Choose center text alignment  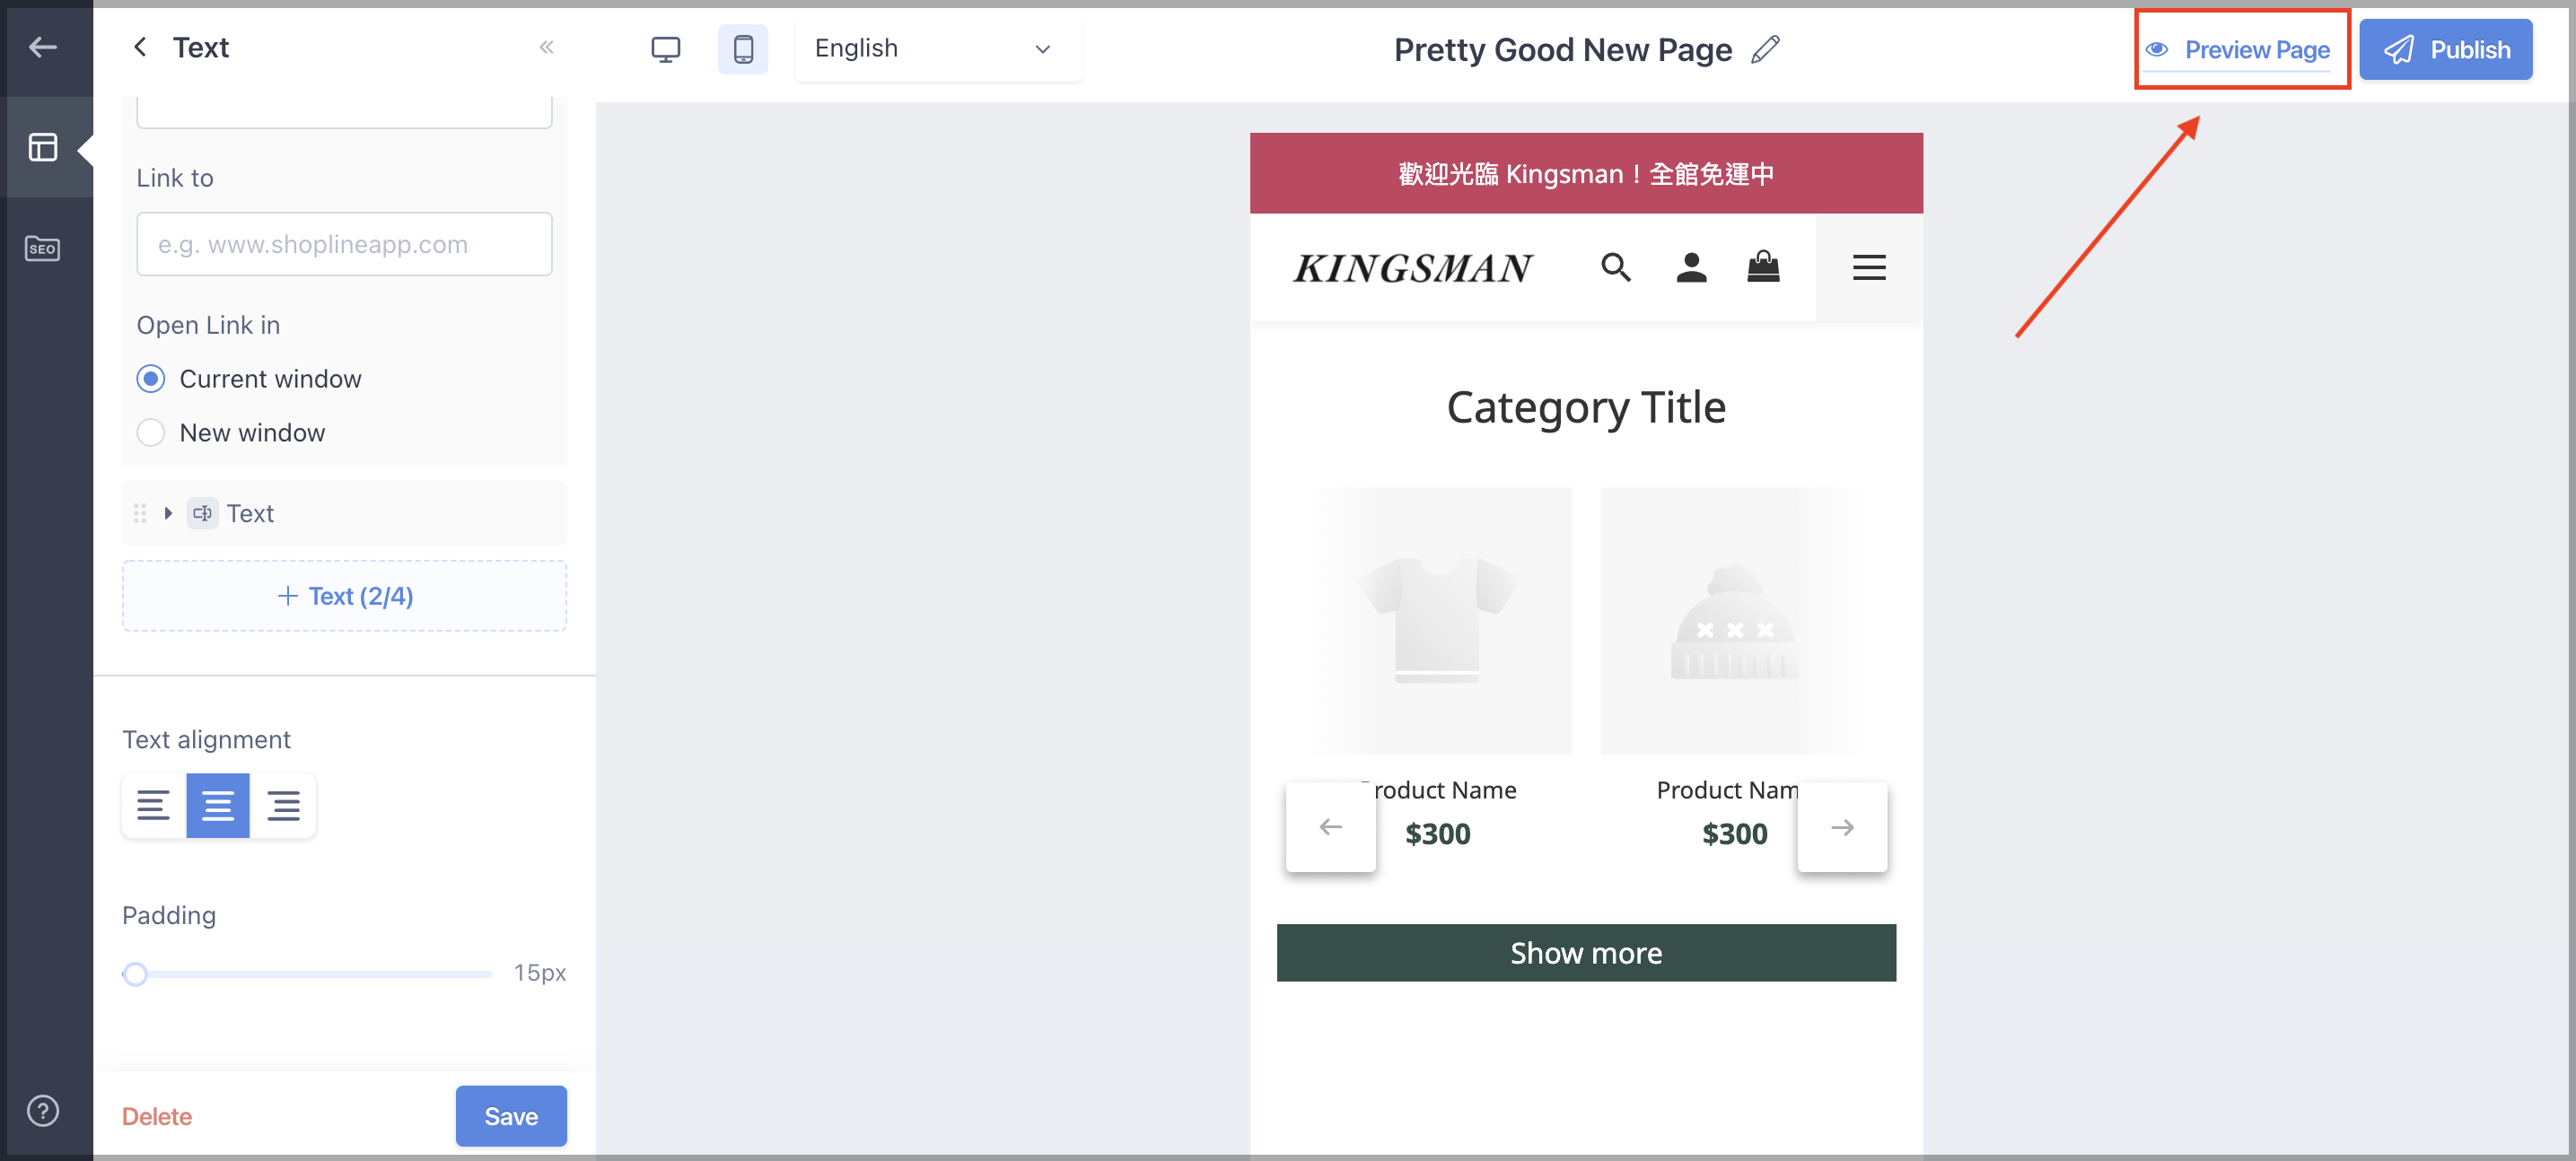218,805
